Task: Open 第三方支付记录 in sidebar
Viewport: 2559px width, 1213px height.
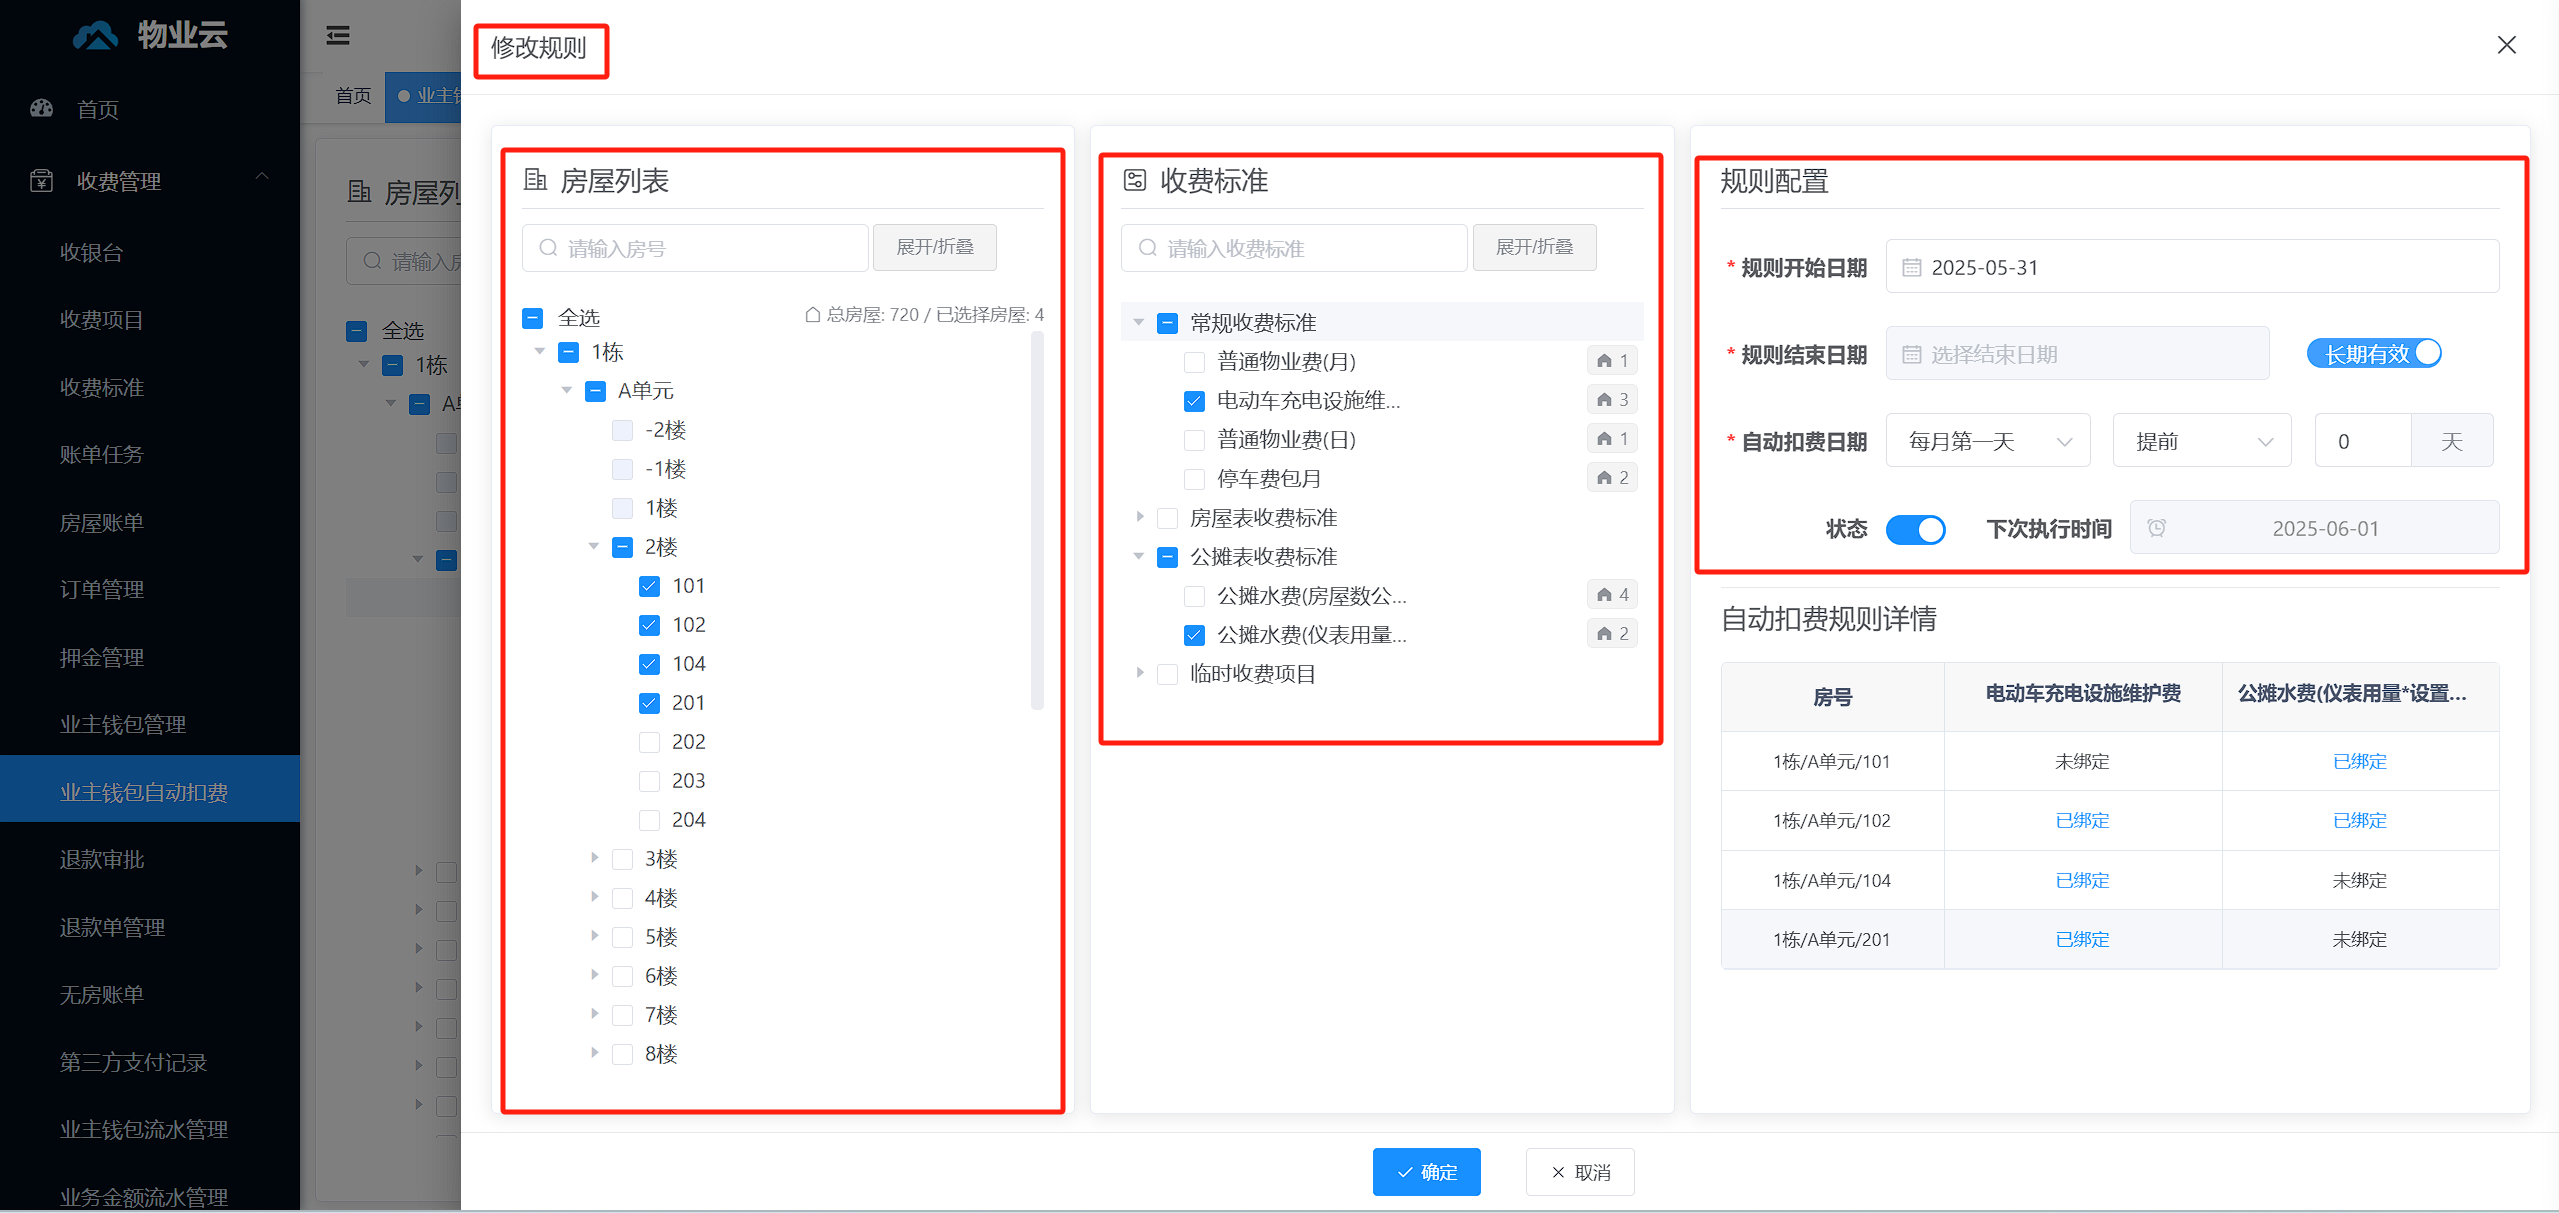Action: pos(133,1062)
